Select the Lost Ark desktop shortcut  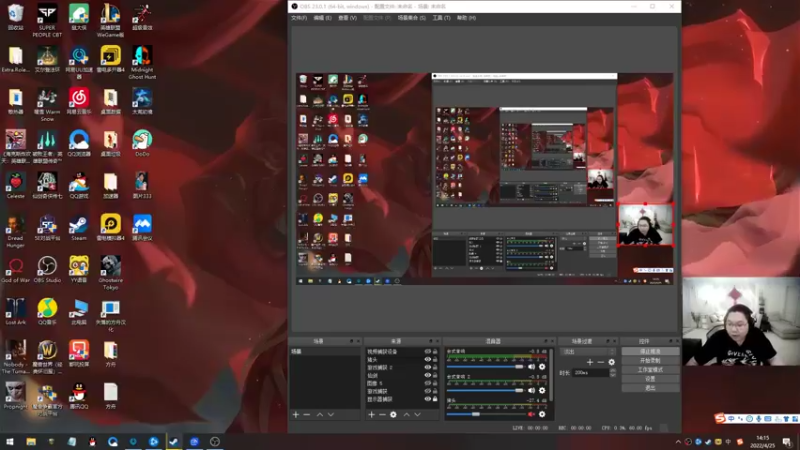[15, 312]
